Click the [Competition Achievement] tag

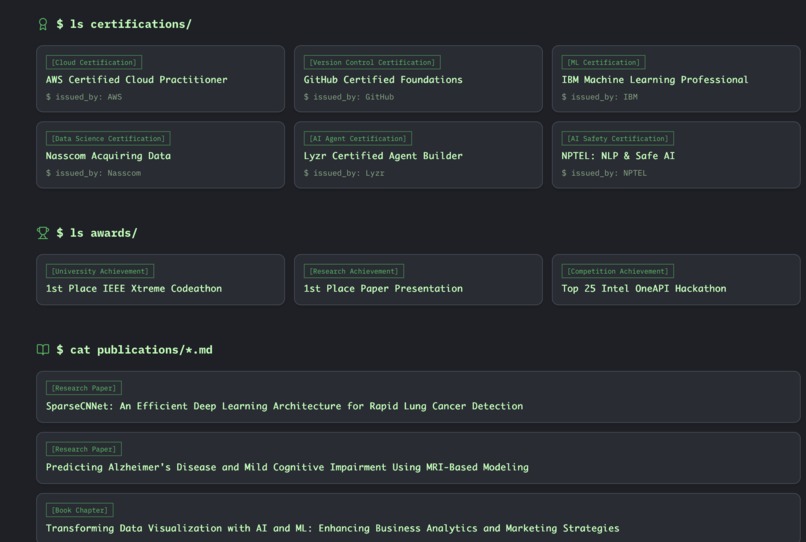tap(617, 271)
